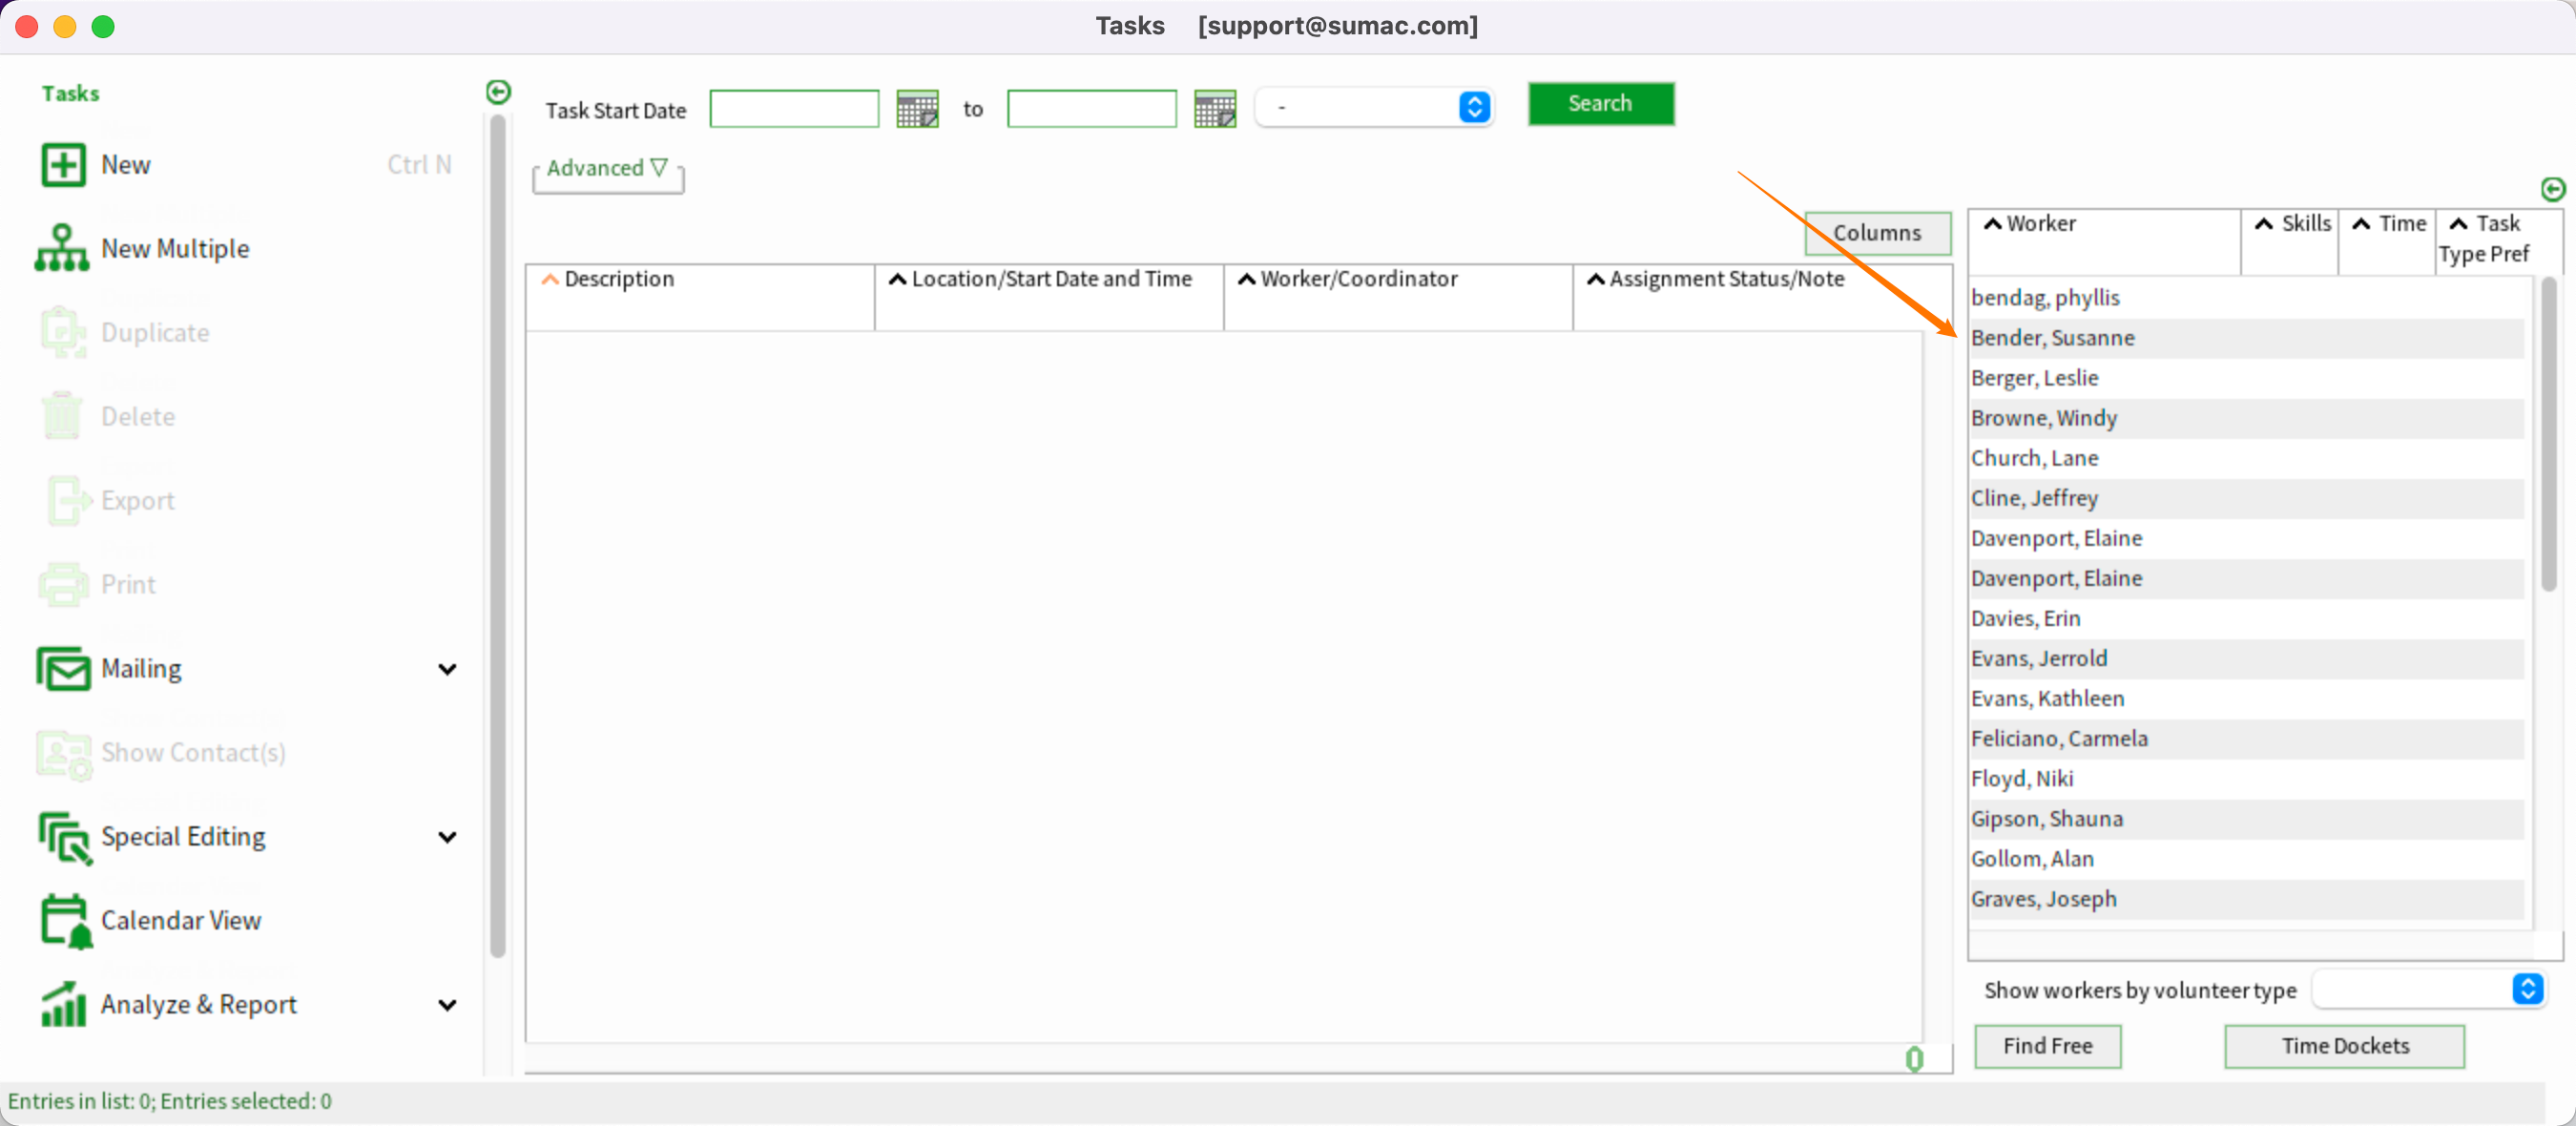
Task: Click the Task Start Date from field
Action: (x=794, y=109)
